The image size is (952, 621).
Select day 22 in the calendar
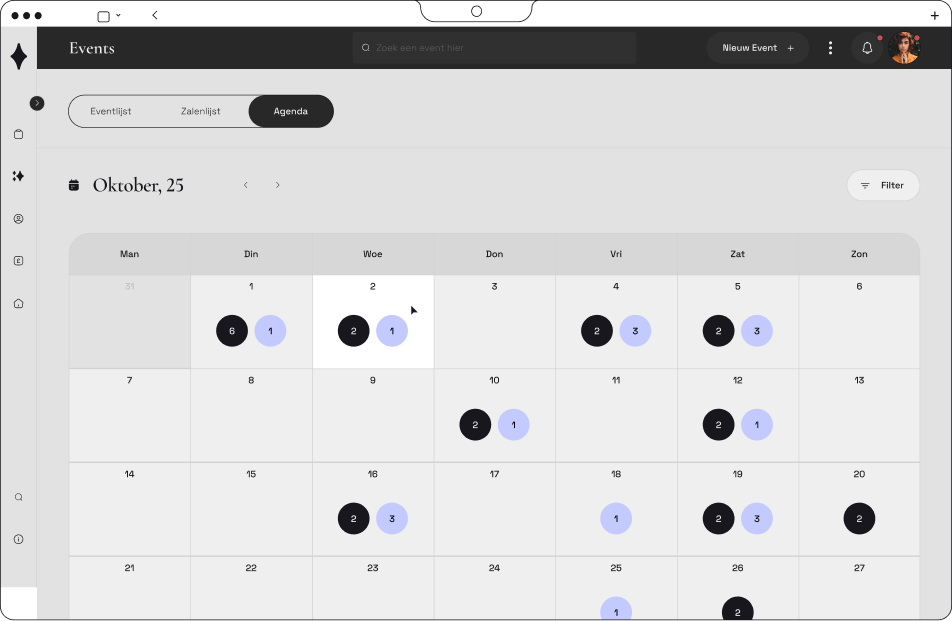click(251, 588)
